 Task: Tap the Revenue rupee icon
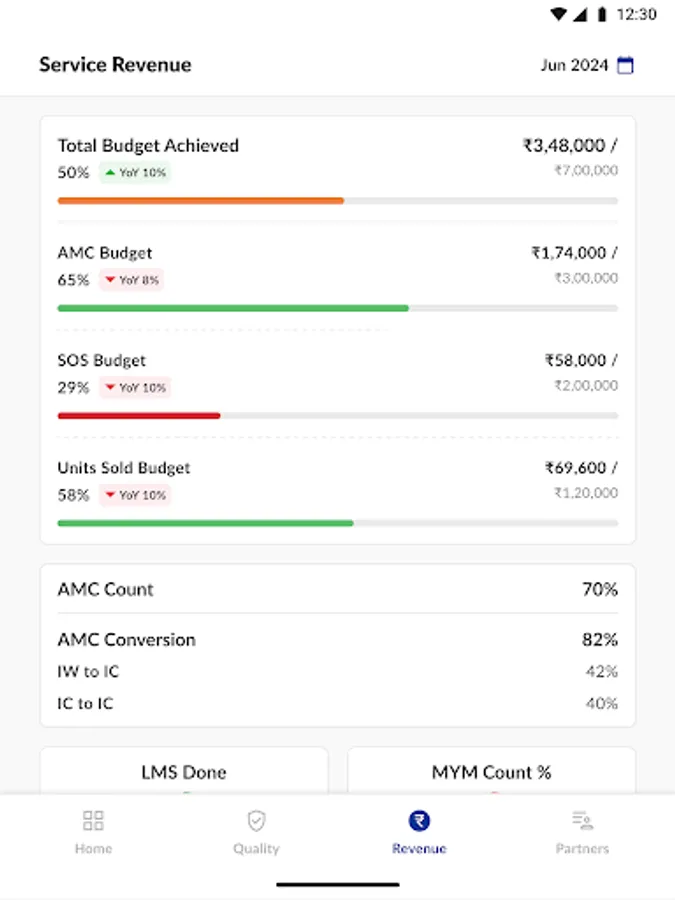[x=419, y=821]
